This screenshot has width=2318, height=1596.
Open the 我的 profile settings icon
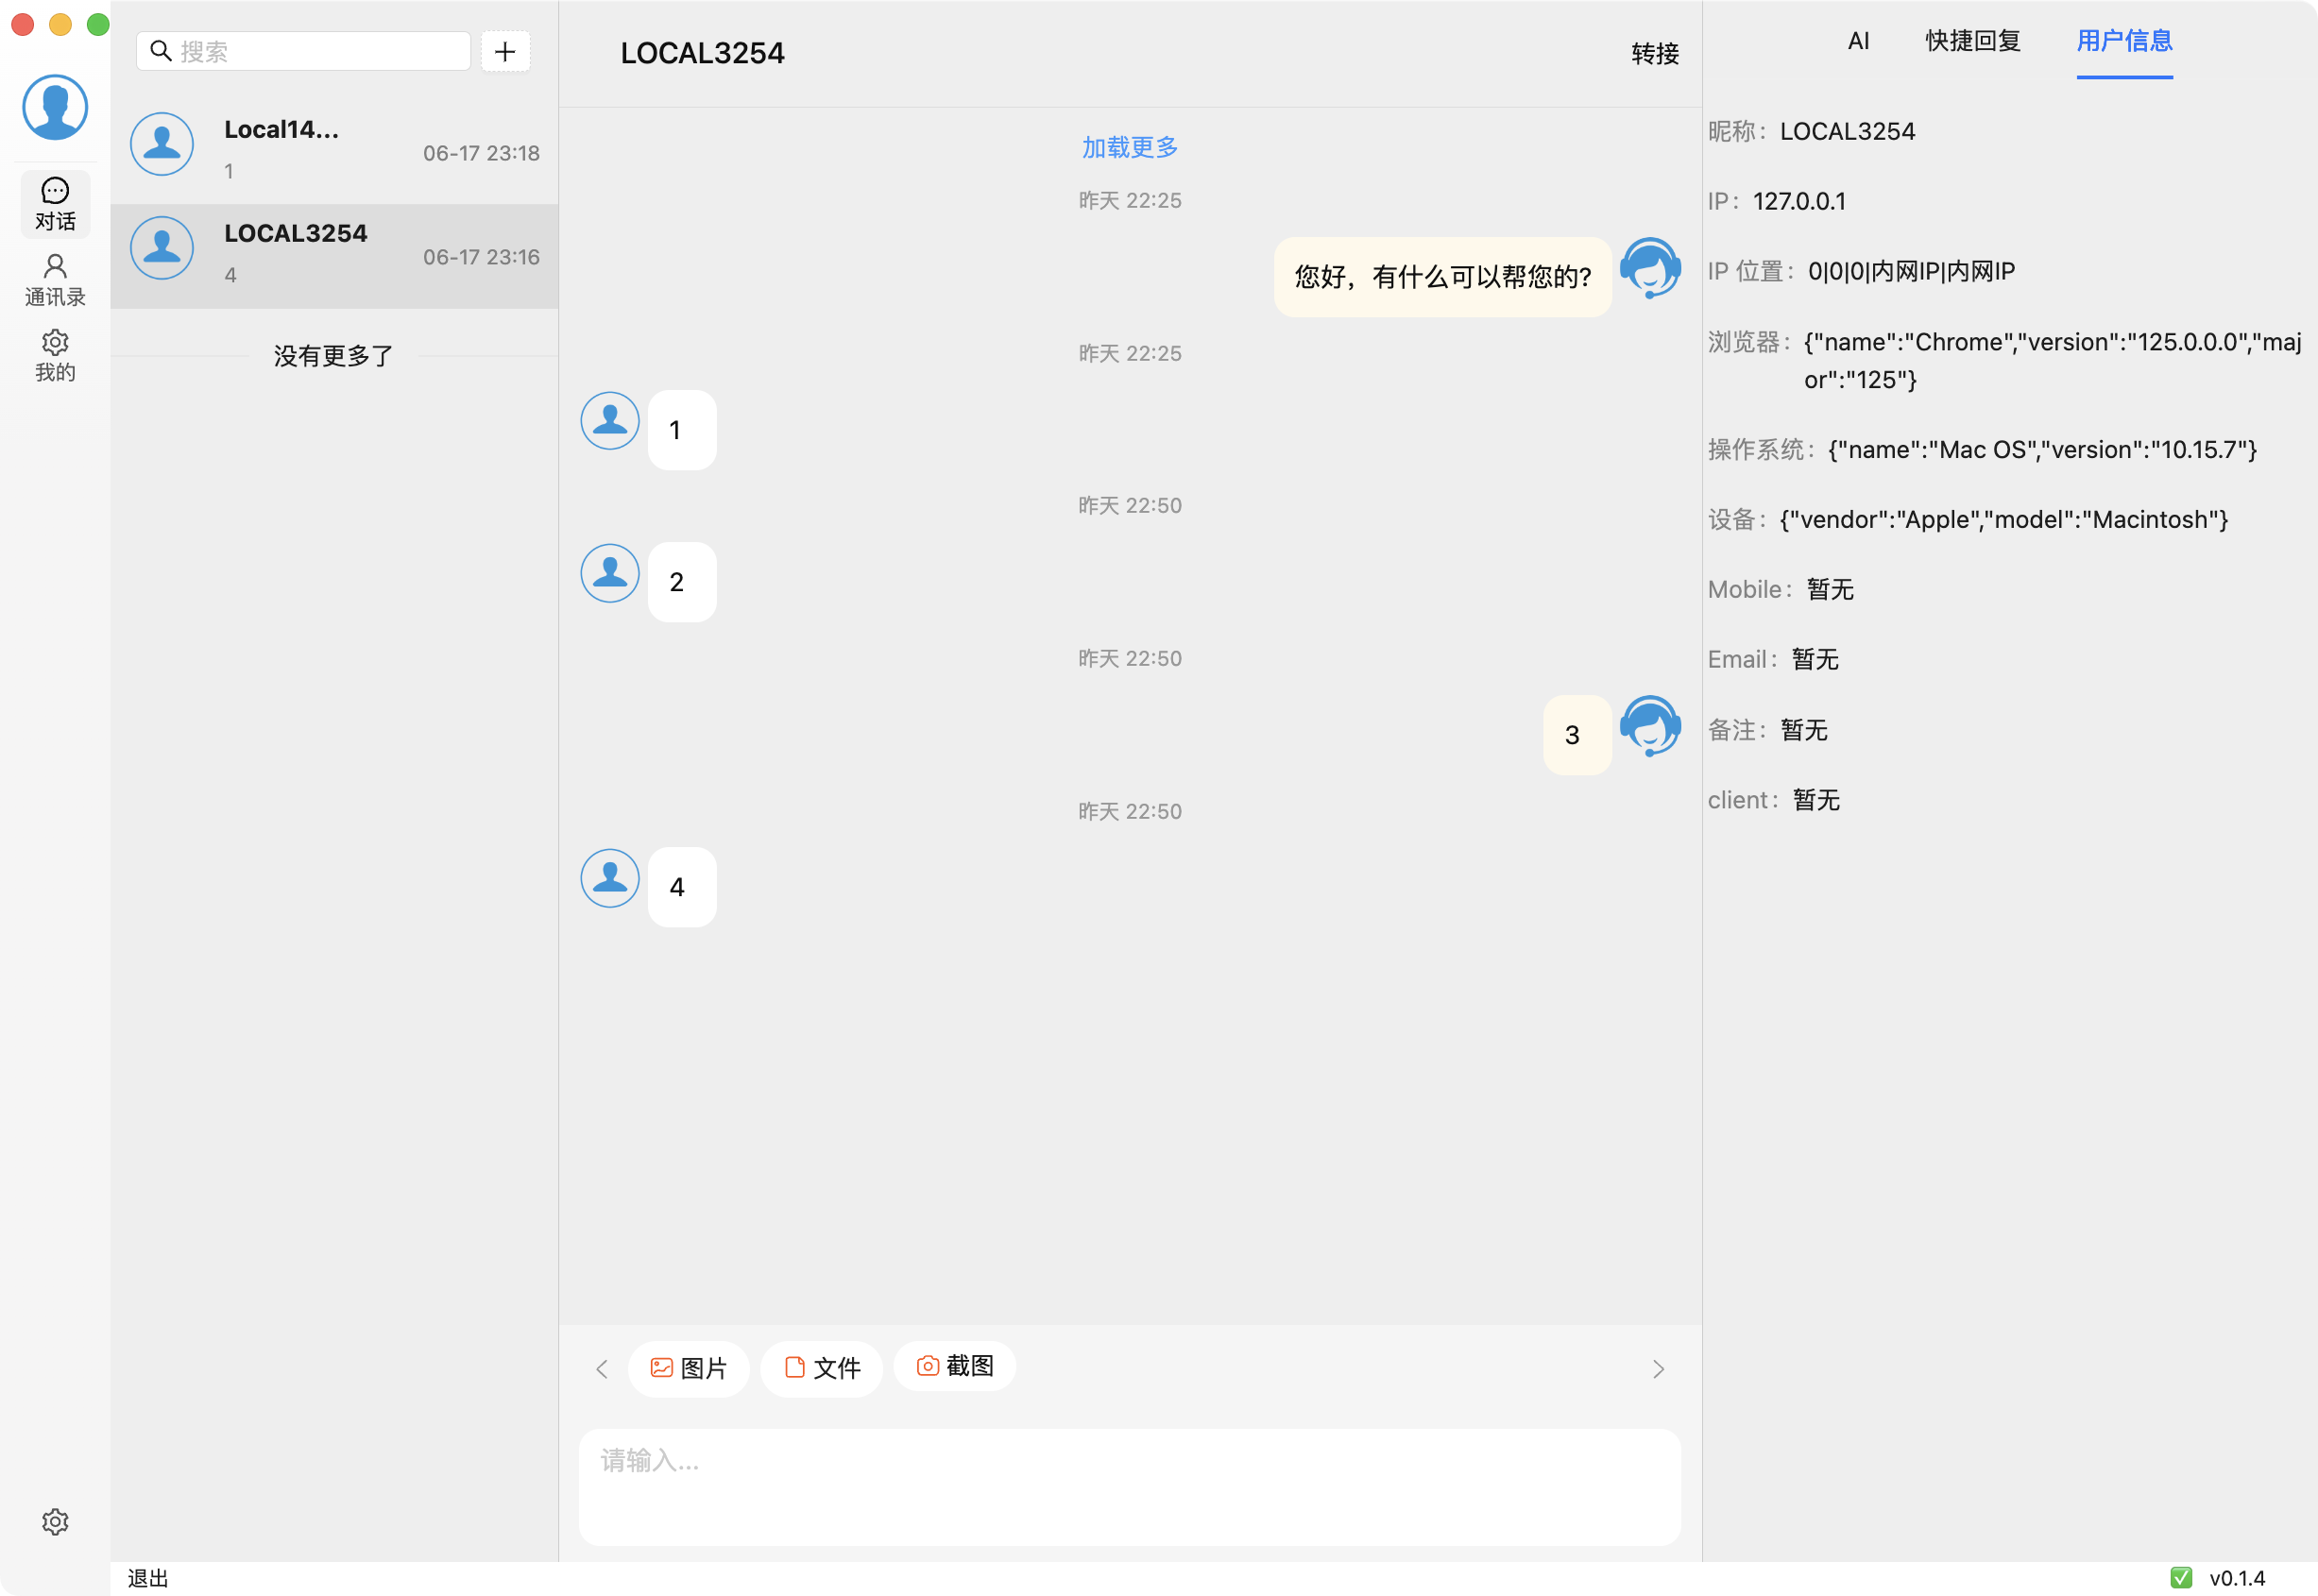point(55,355)
